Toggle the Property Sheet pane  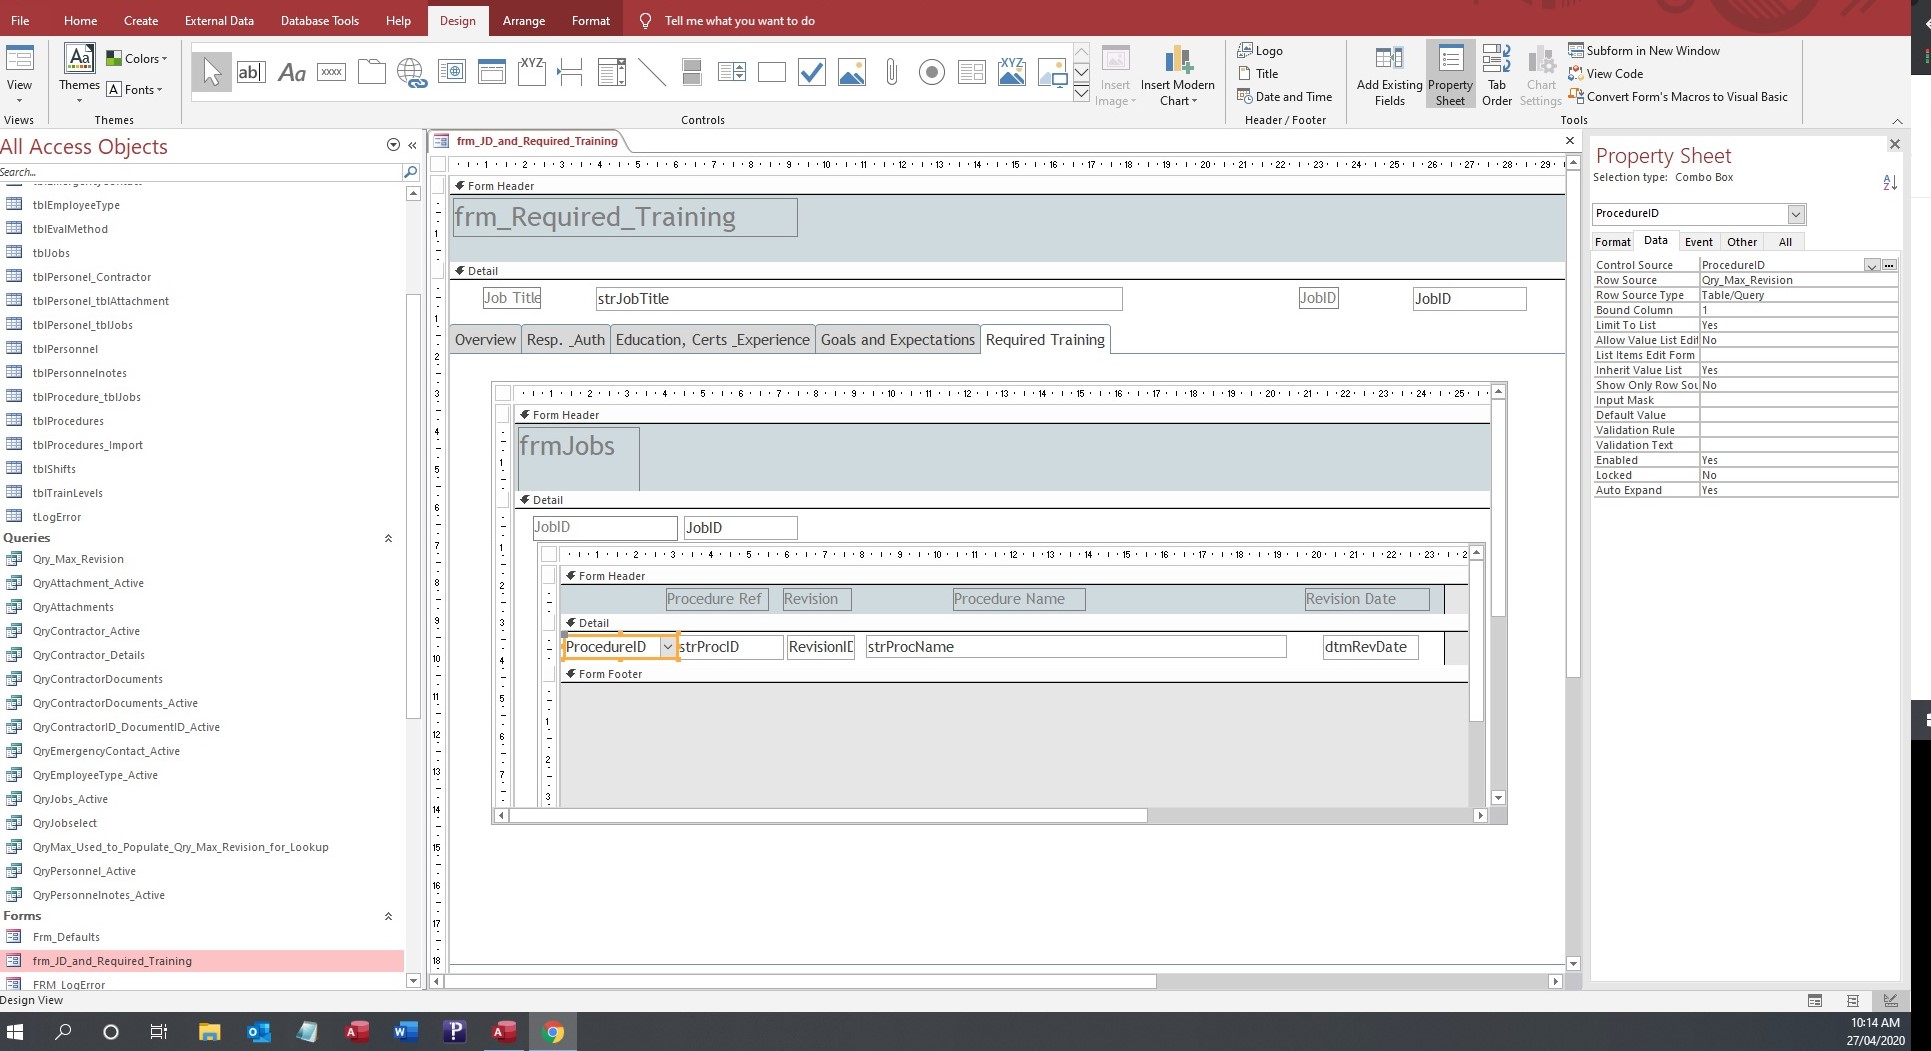(x=1450, y=76)
